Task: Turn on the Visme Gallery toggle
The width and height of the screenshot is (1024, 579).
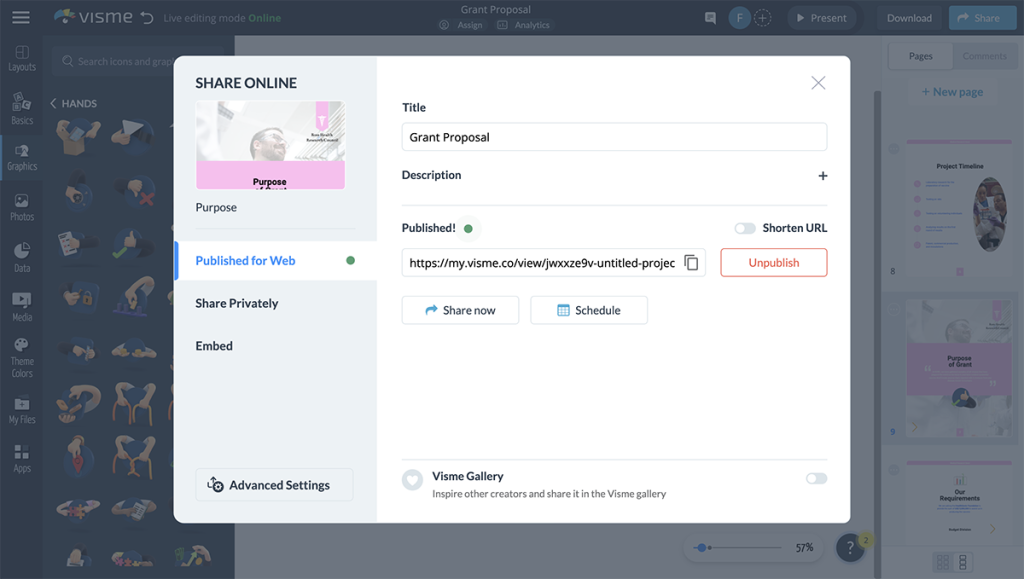Action: click(816, 478)
